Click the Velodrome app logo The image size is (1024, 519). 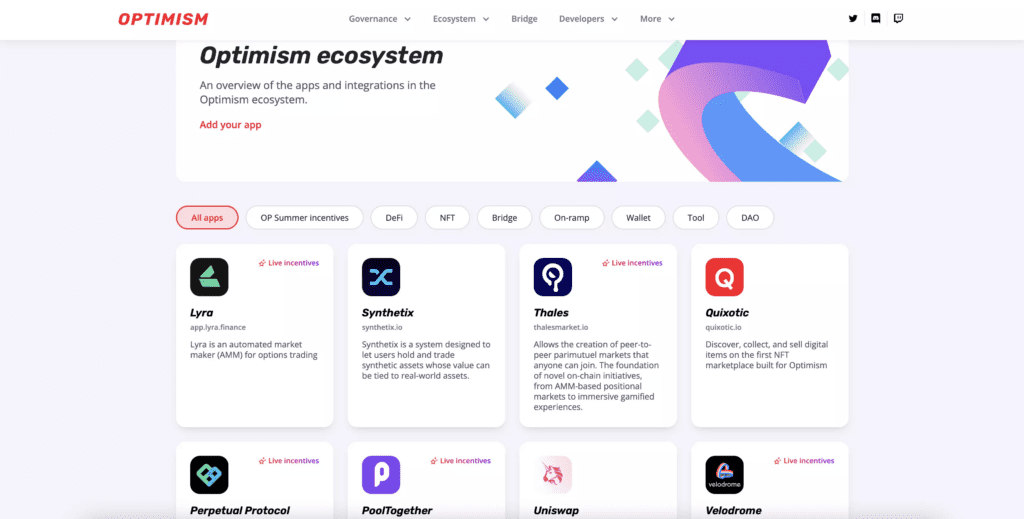pyautogui.click(x=724, y=475)
